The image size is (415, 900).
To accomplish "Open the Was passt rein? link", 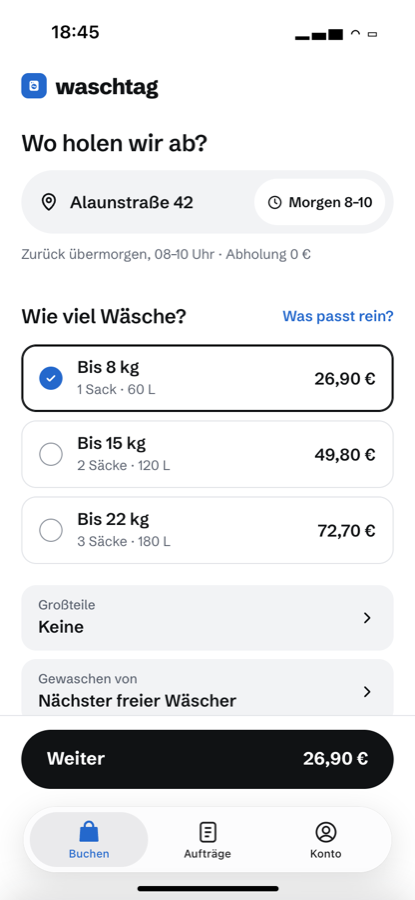I will [x=338, y=316].
